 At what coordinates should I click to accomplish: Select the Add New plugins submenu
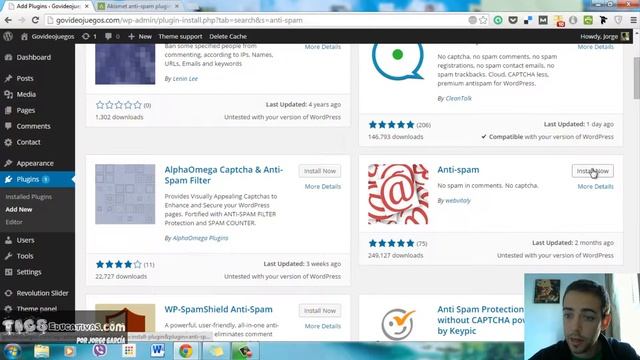19,209
